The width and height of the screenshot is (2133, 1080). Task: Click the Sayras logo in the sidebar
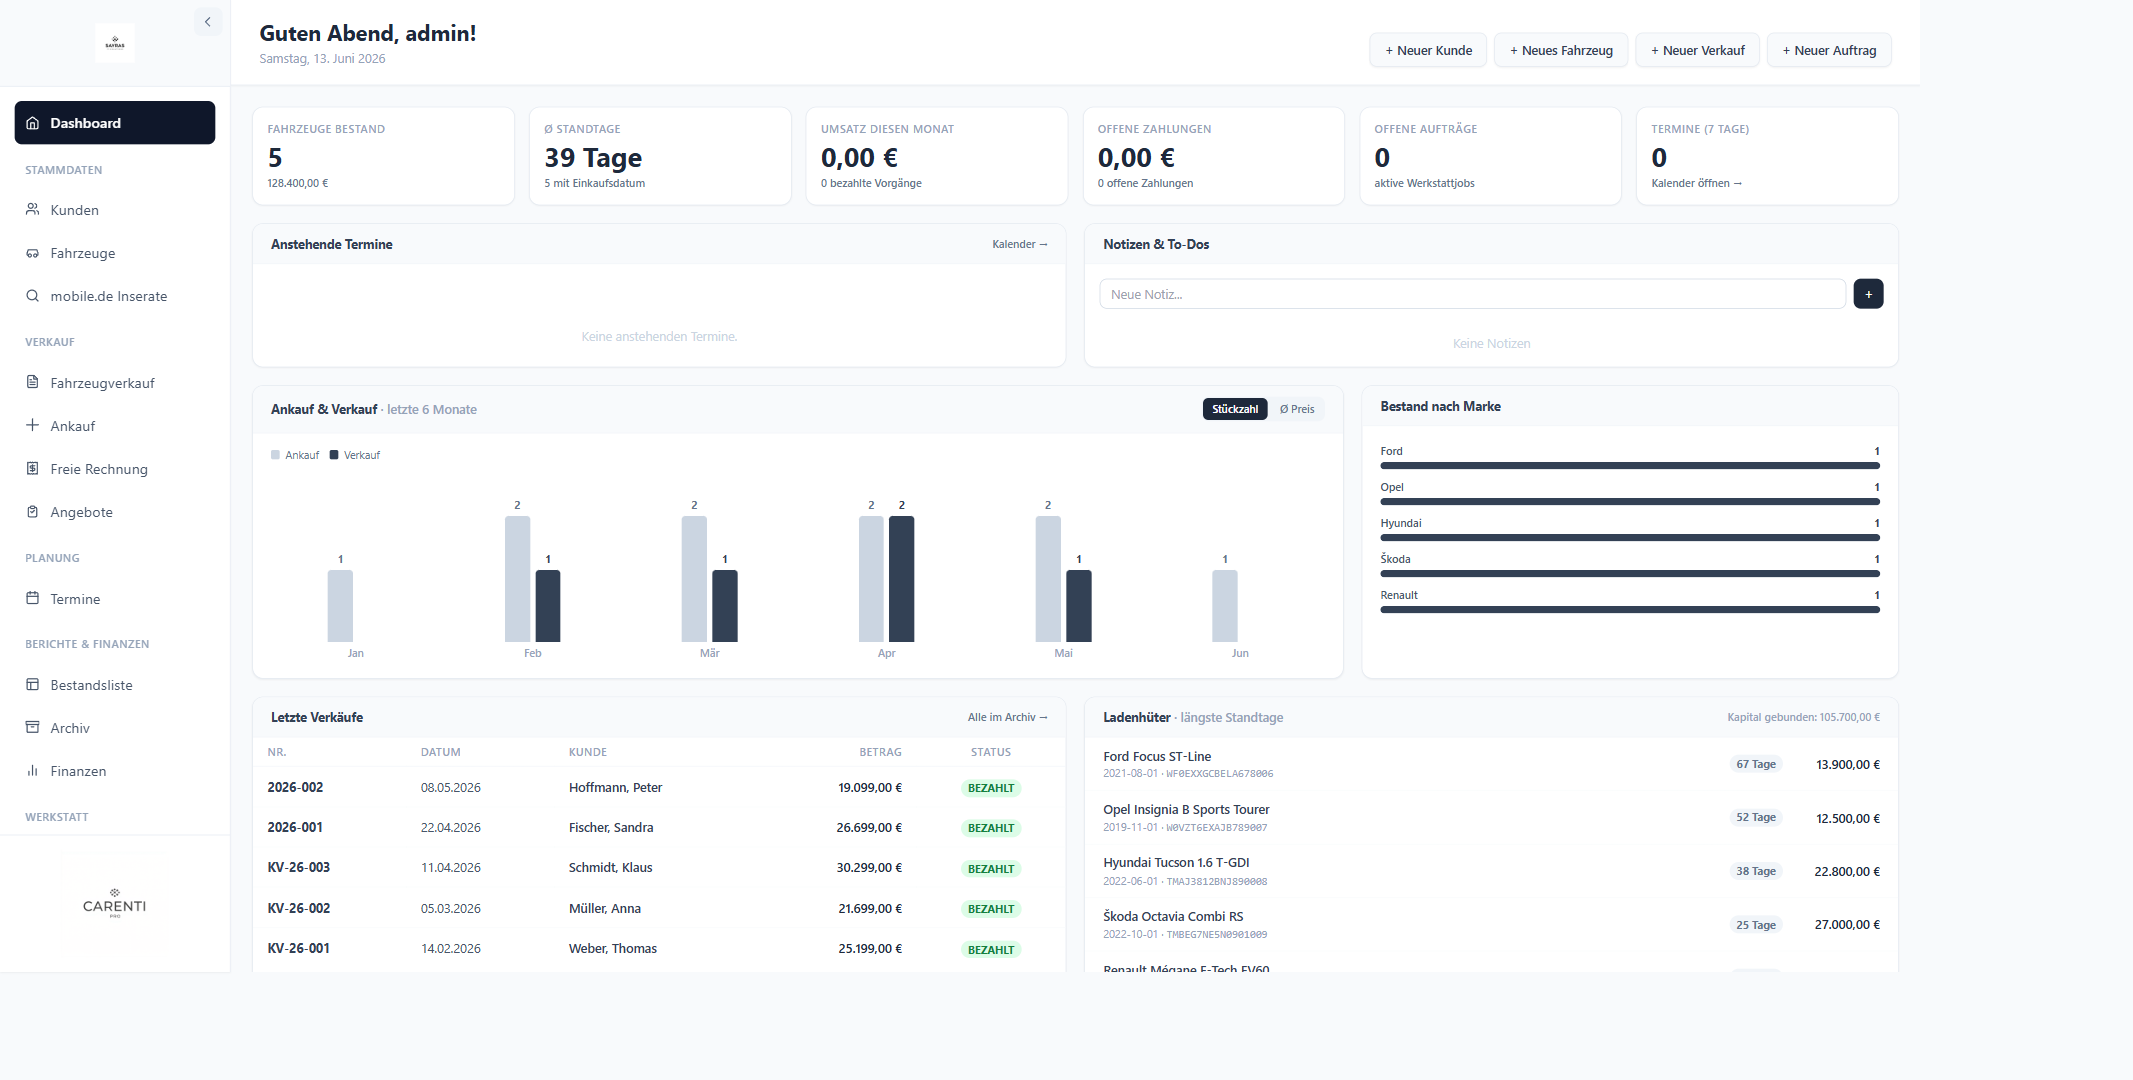point(115,43)
